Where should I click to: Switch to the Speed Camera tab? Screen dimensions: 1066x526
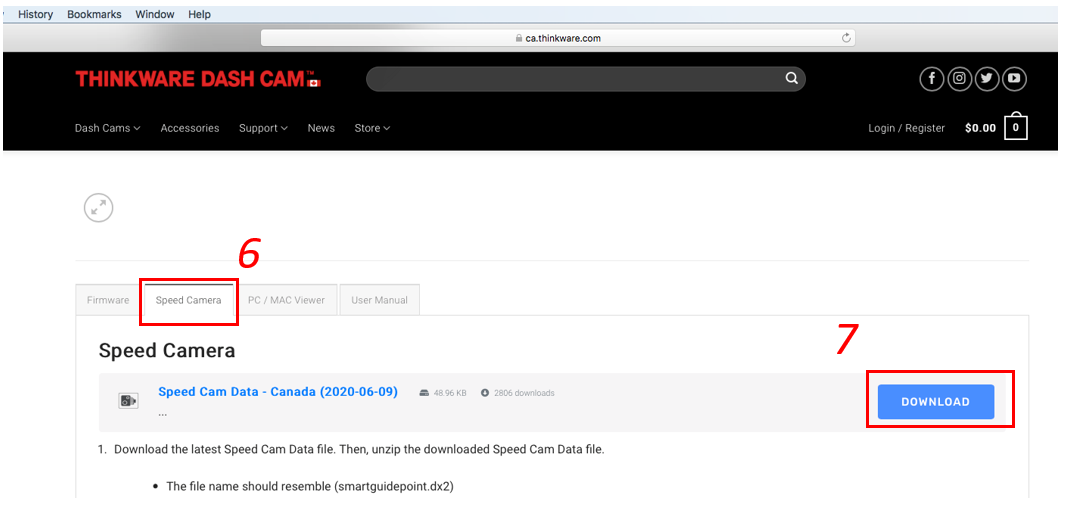(x=188, y=300)
